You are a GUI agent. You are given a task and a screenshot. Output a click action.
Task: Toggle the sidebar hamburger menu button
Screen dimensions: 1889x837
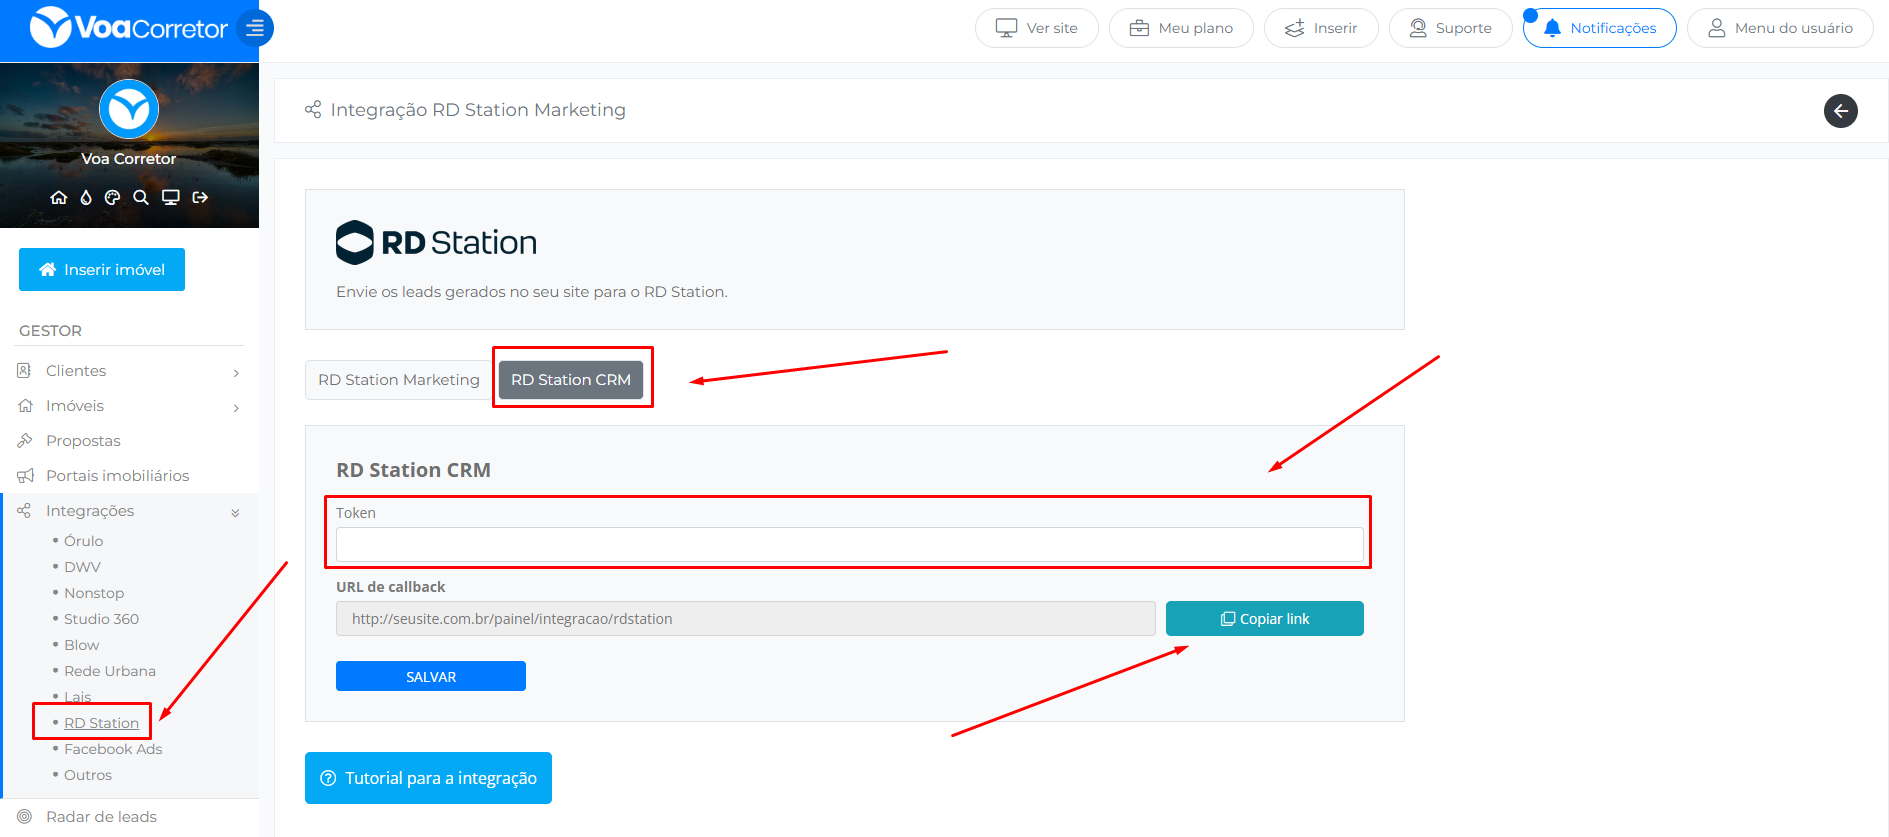tap(255, 28)
